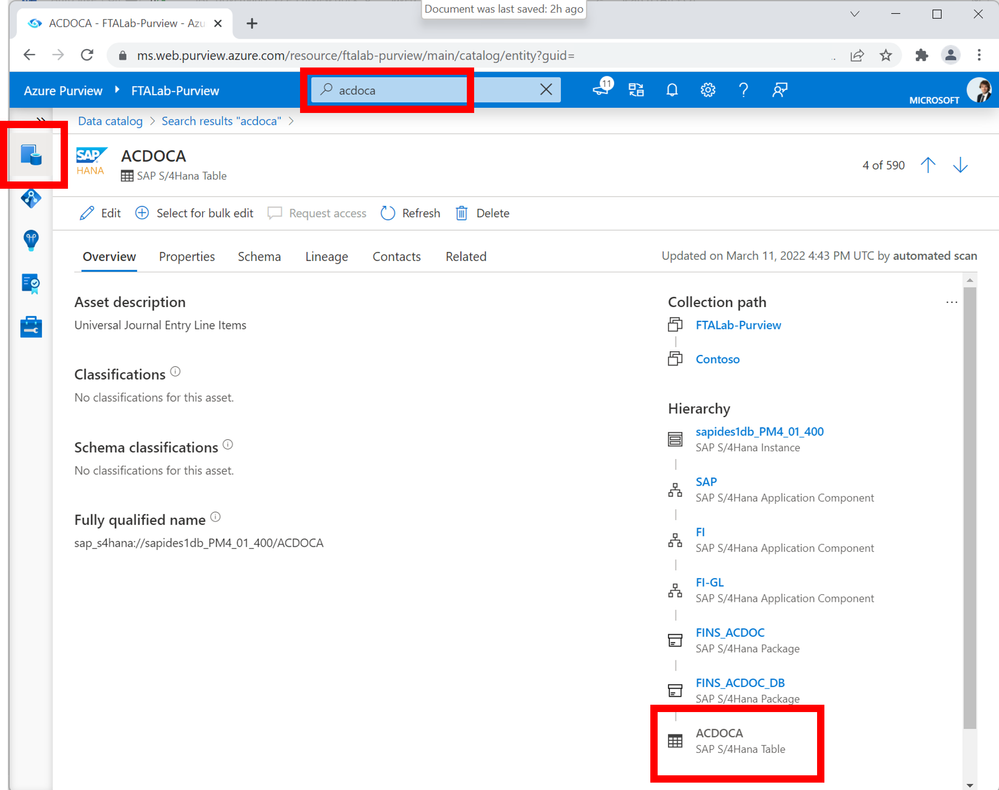Open Search results "acdoca" breadcrumb
The width and height of the screenshot is (999, 790).
pos(221,121)
